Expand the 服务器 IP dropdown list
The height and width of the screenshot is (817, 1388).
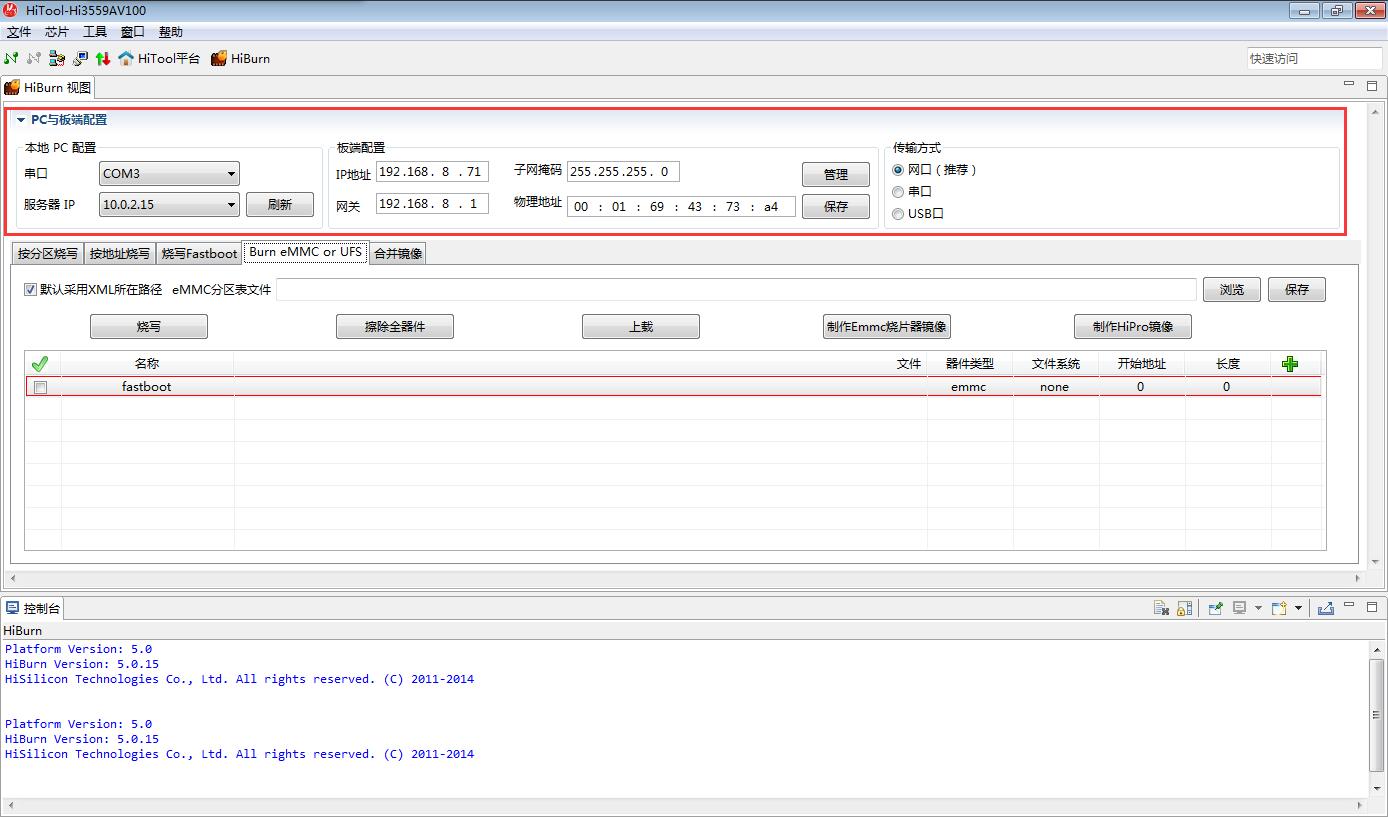click(x=231, y=205)
